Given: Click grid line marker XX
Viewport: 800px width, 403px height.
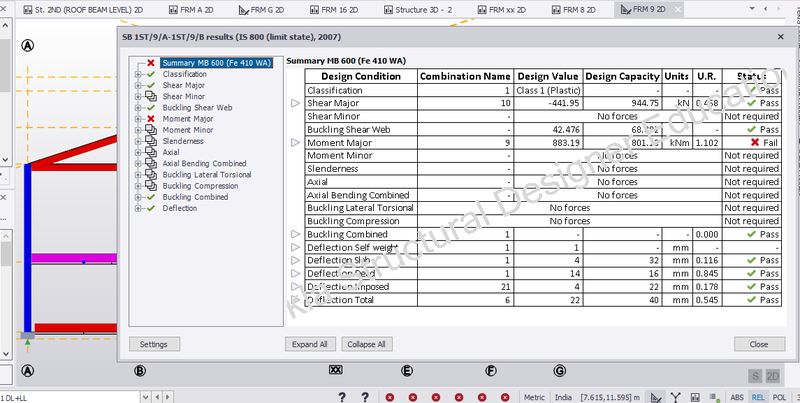Looking at the screenshot, I should coord(335,370).
